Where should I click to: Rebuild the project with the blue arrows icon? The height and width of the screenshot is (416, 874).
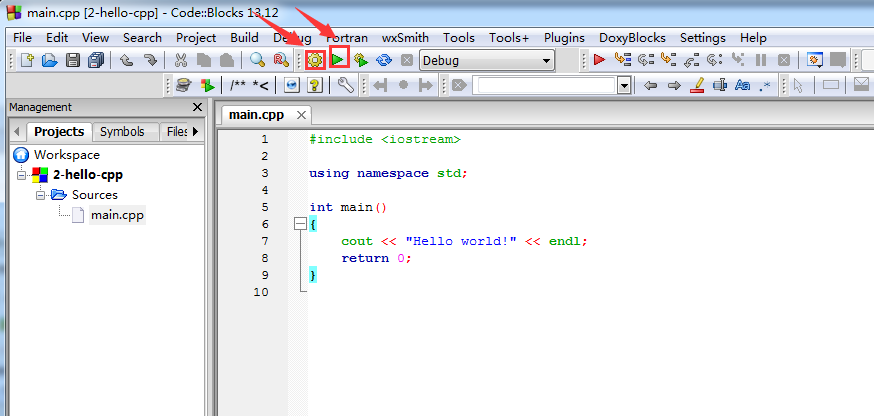[x=384, y=60]
